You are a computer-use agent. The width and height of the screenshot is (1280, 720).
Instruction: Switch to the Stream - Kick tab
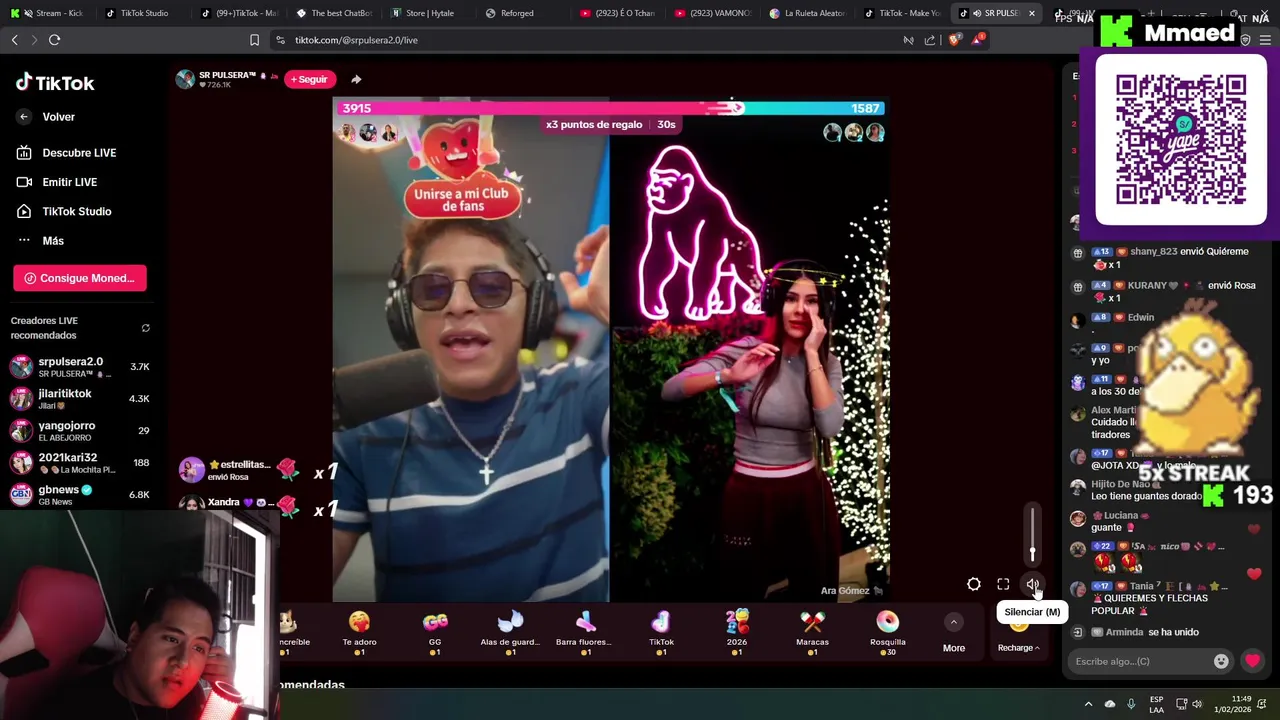point(52,13)
